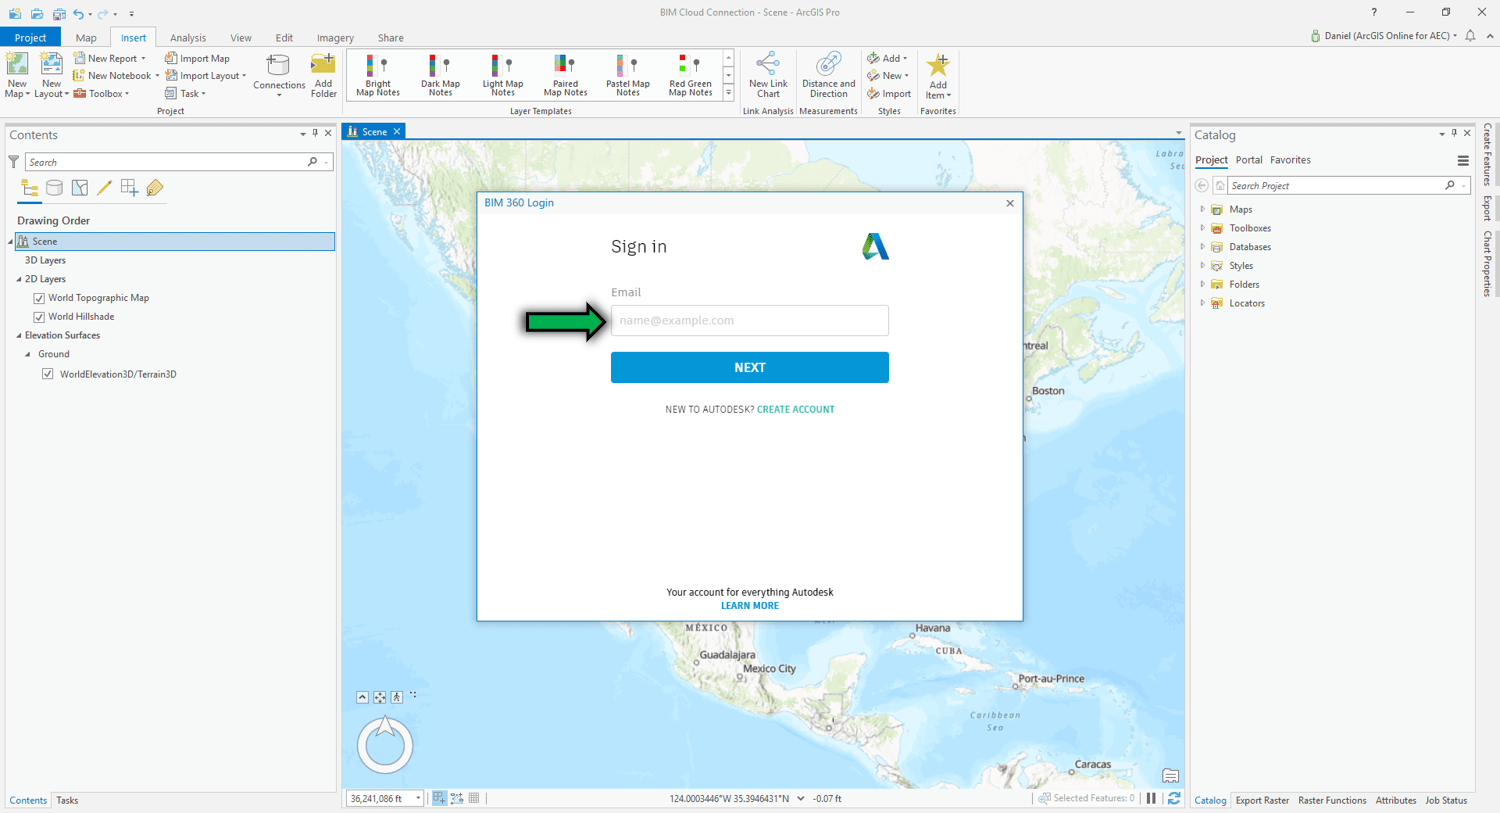The width and height of the screenshot is (1500, 813).
Task: Insert Paired Map Notes layer template
Action: [x=565, y=76]
